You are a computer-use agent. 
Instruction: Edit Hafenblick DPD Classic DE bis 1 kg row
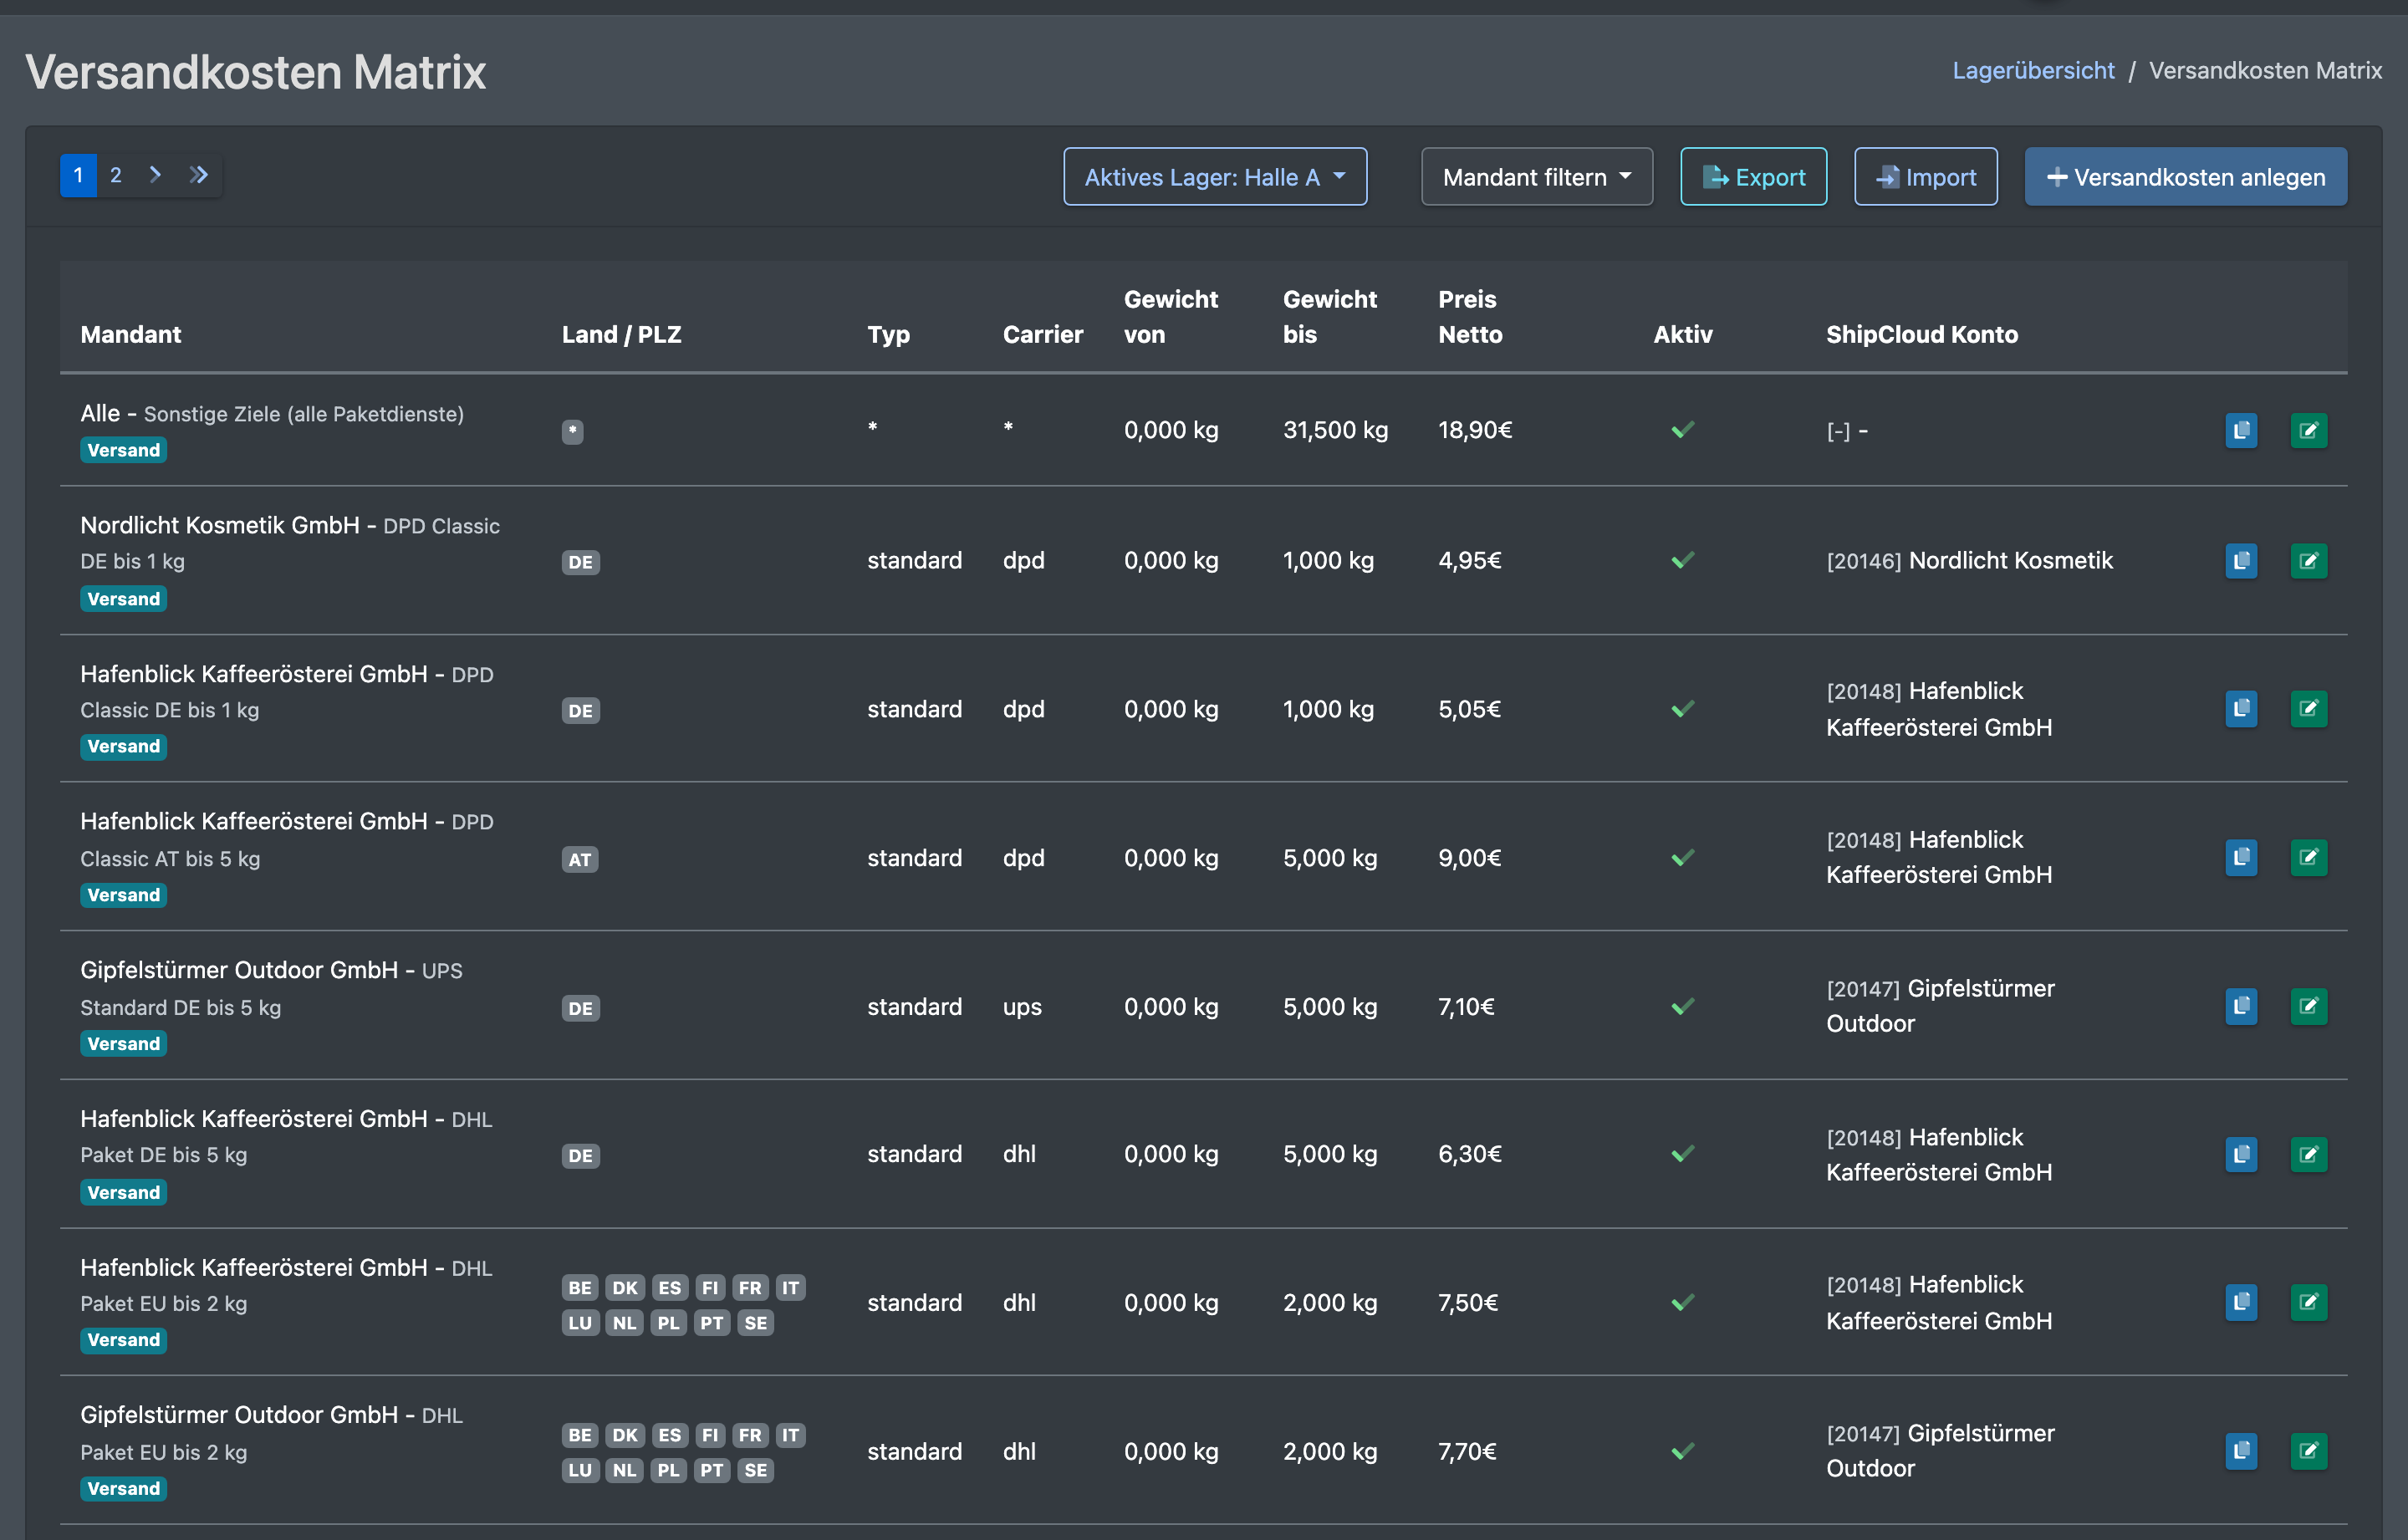[x=2308, y=709]
